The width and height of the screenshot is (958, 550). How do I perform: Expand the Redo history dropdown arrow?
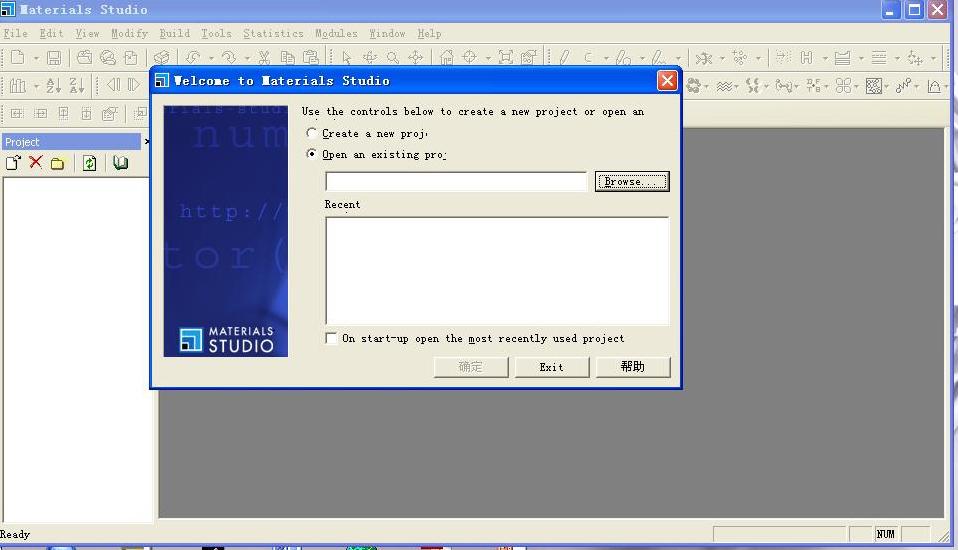pos(247,58)
